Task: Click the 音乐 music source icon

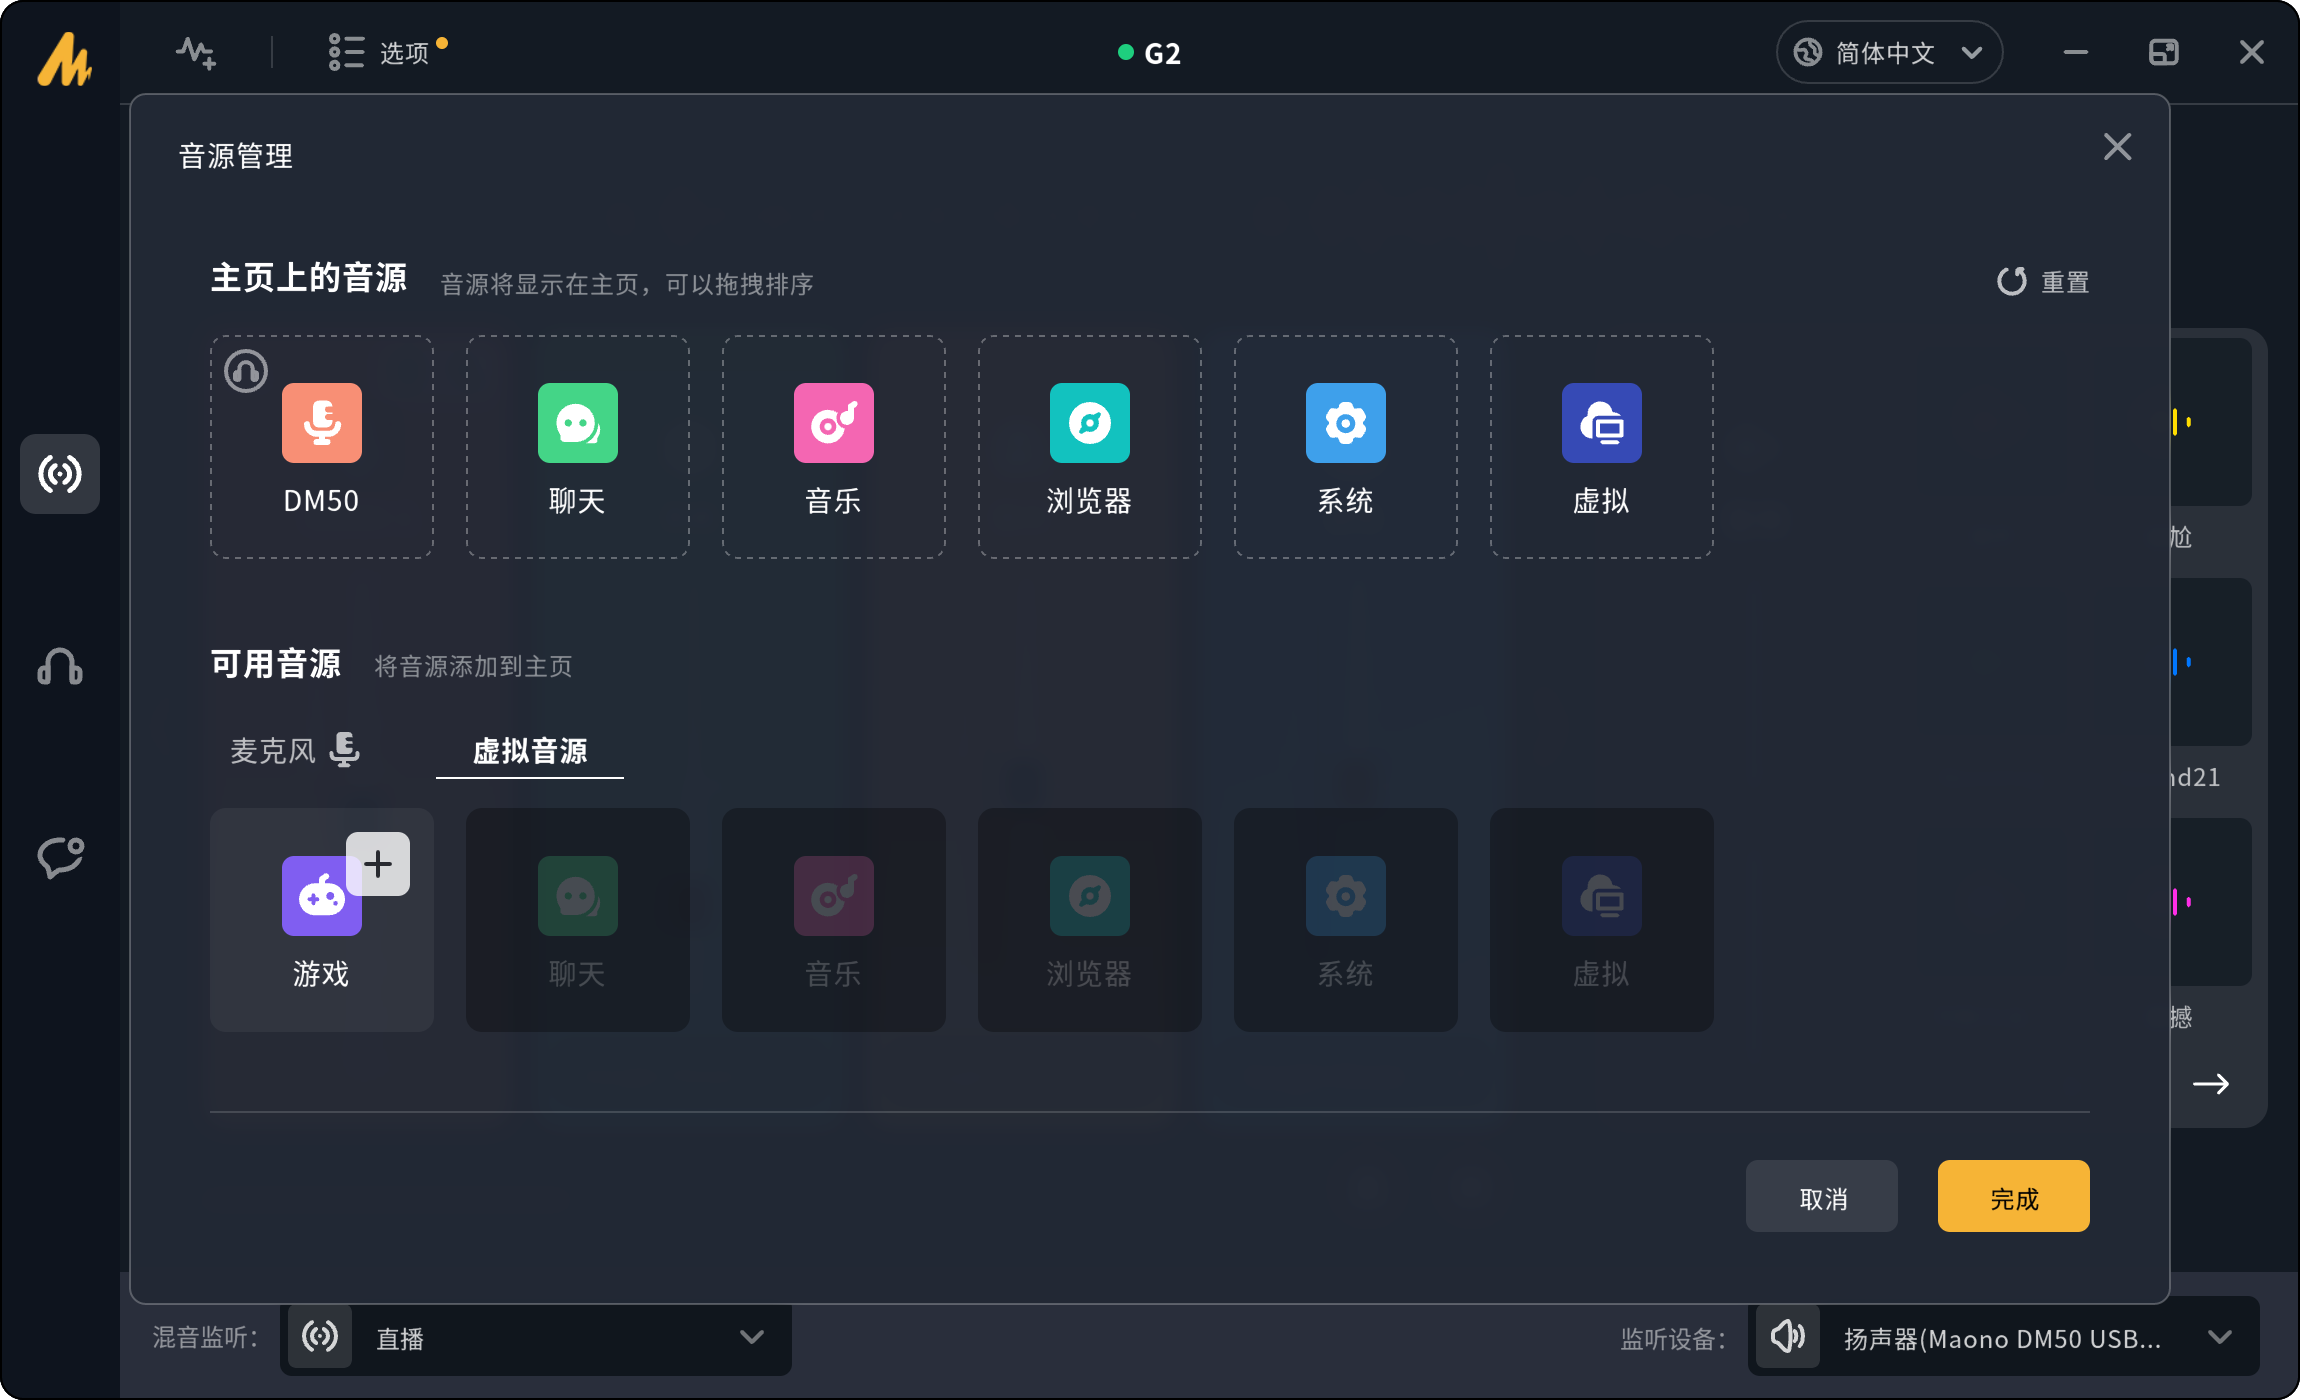Action: click(x=833, y=423)
